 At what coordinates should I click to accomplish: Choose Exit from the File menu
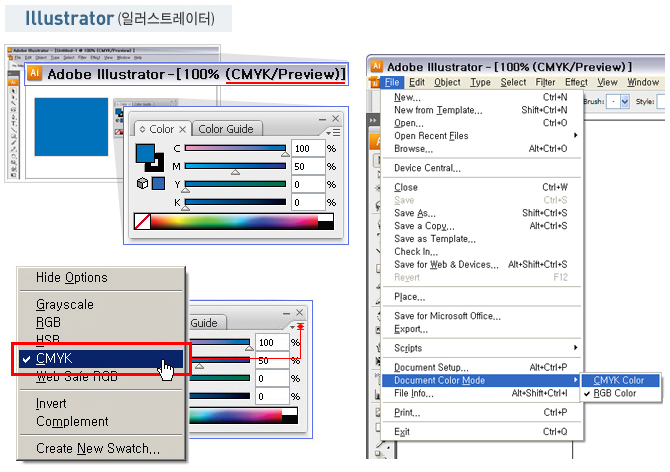(481, 431)
